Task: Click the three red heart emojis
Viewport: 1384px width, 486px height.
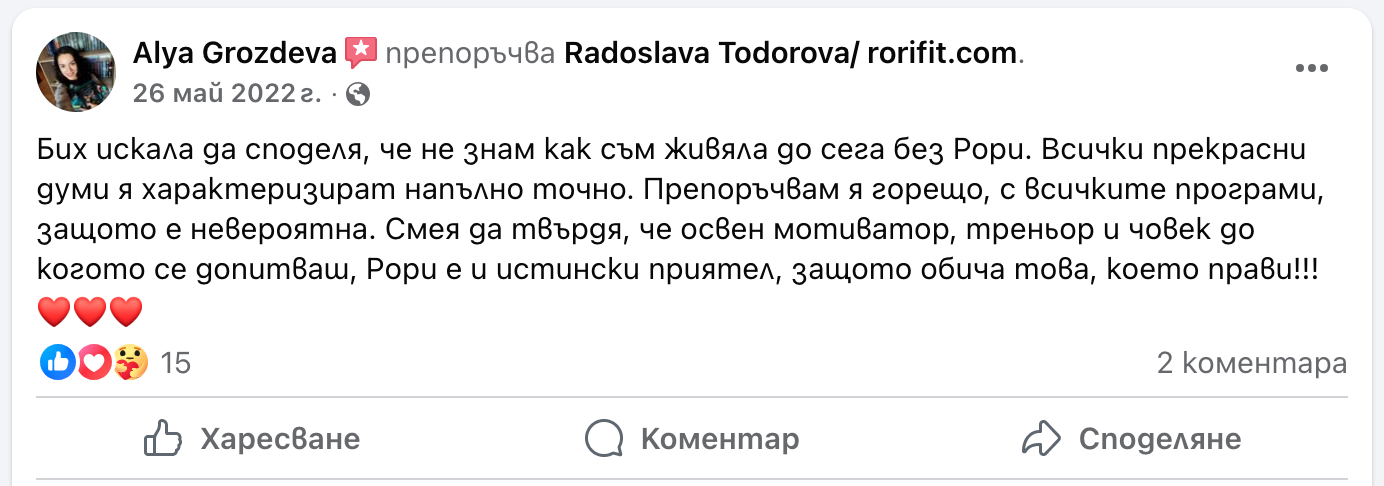Action: (90, 313)
